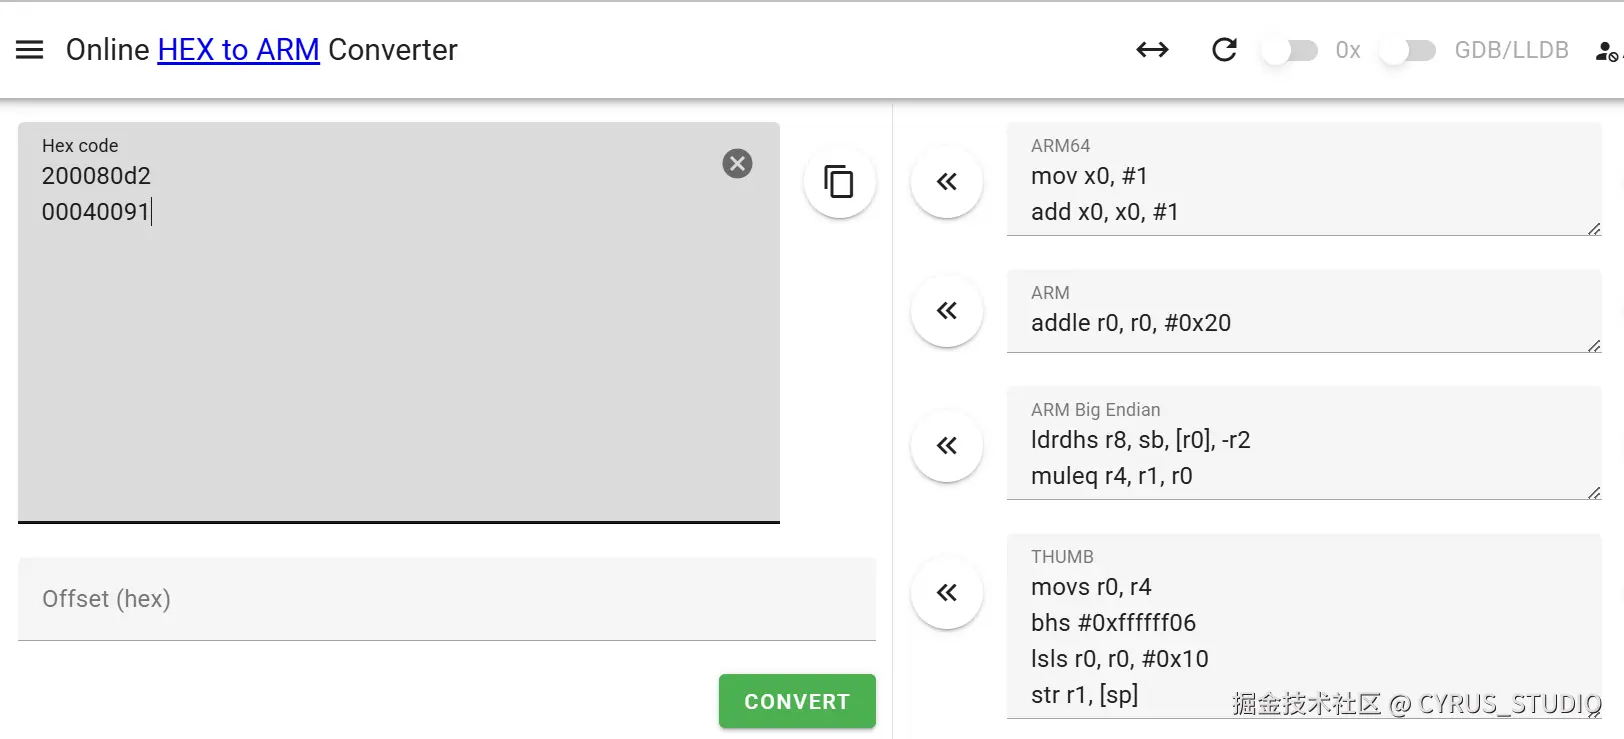
Task: Click double-arrow button beside ARM Big Endian
Action: (947, 446)
